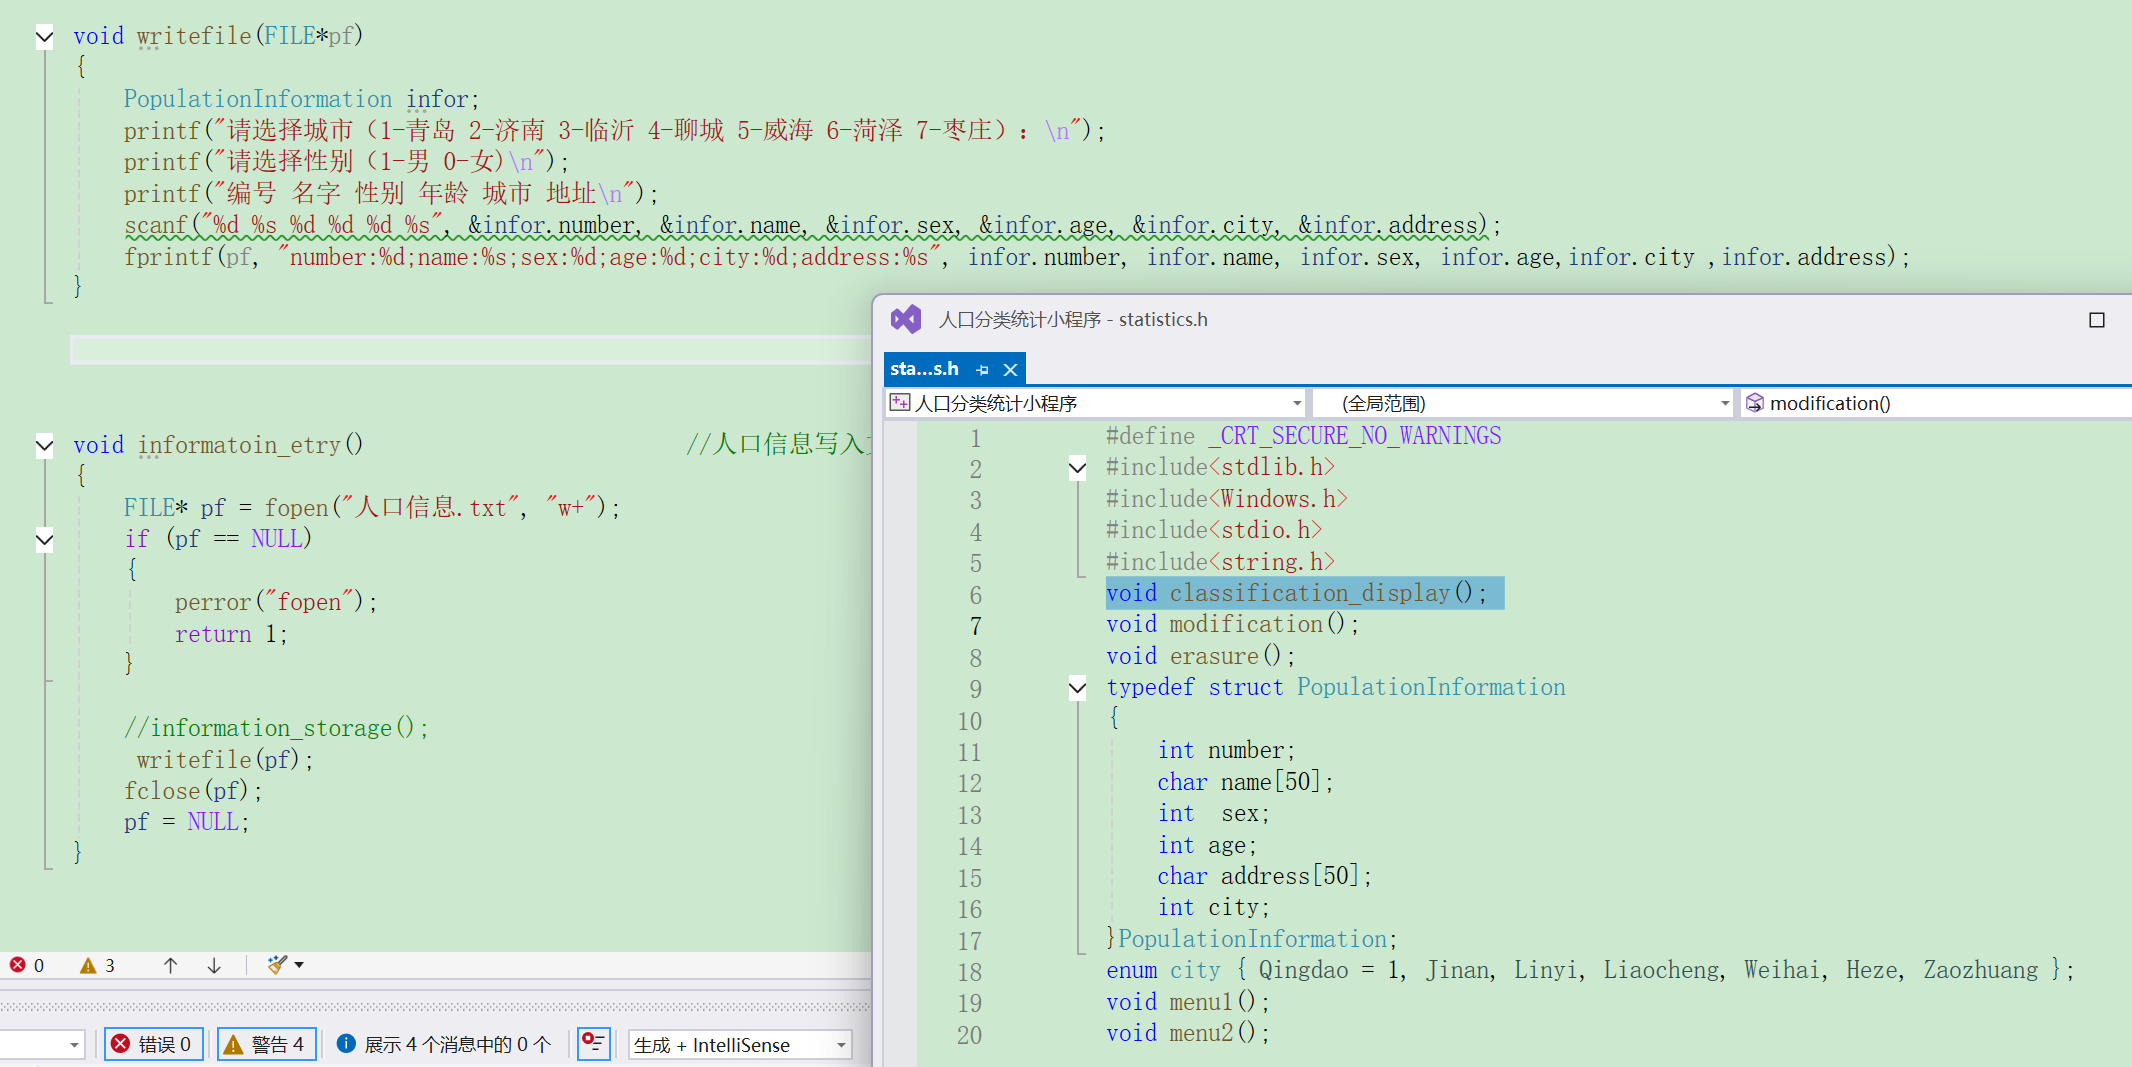2132x1067 pixels.
Task: Open the modification() member dropdown
Action: [1937, 403]
